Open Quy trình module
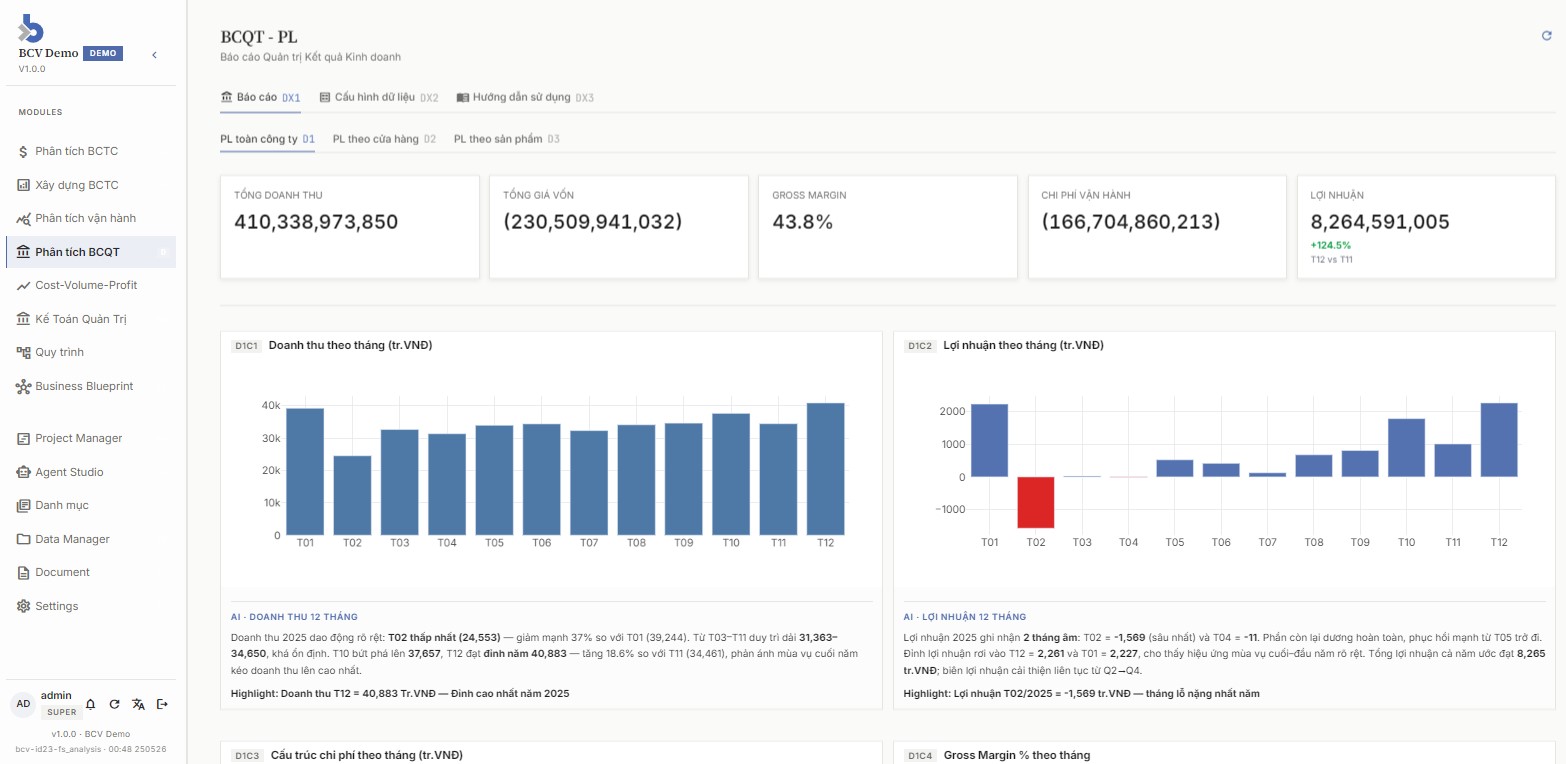1566x764 pixels. [x=91, y=352]
